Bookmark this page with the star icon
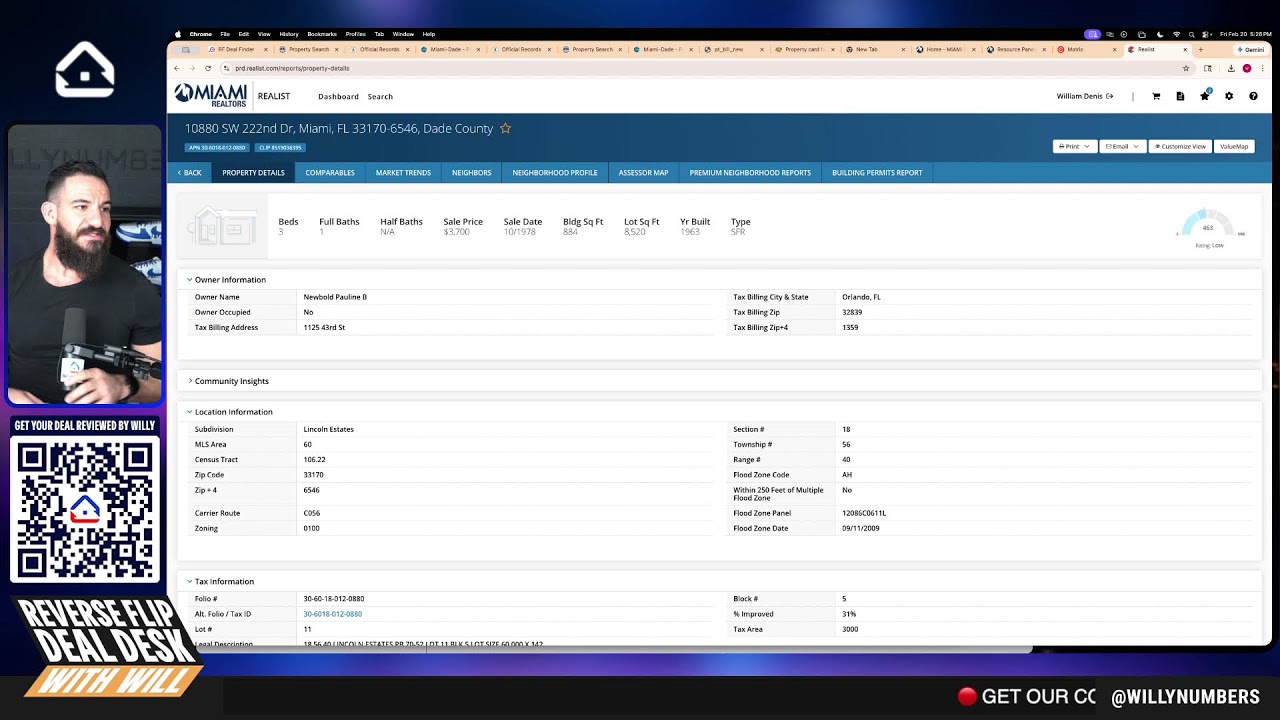The image size is (1280, 720). [x=1186, y=68]
